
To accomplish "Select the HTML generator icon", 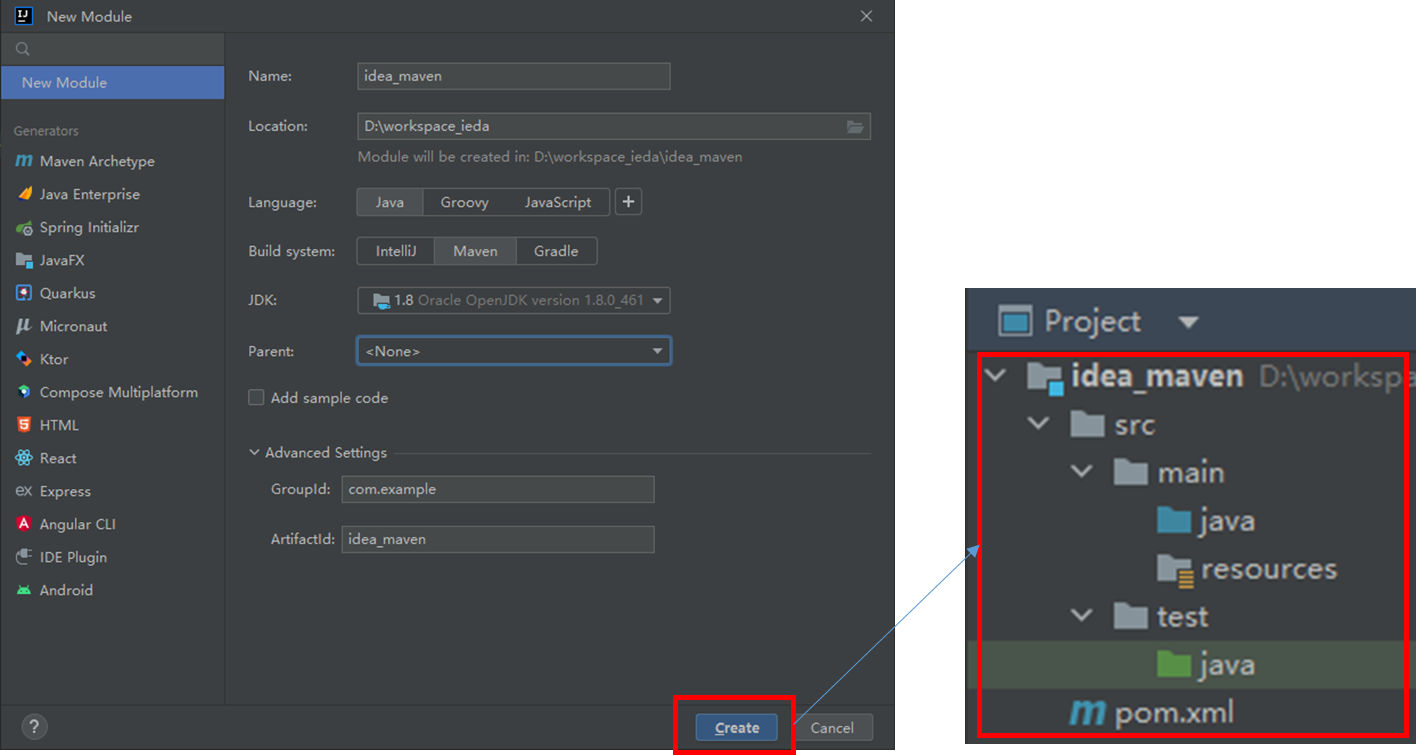I will [24, 425].
